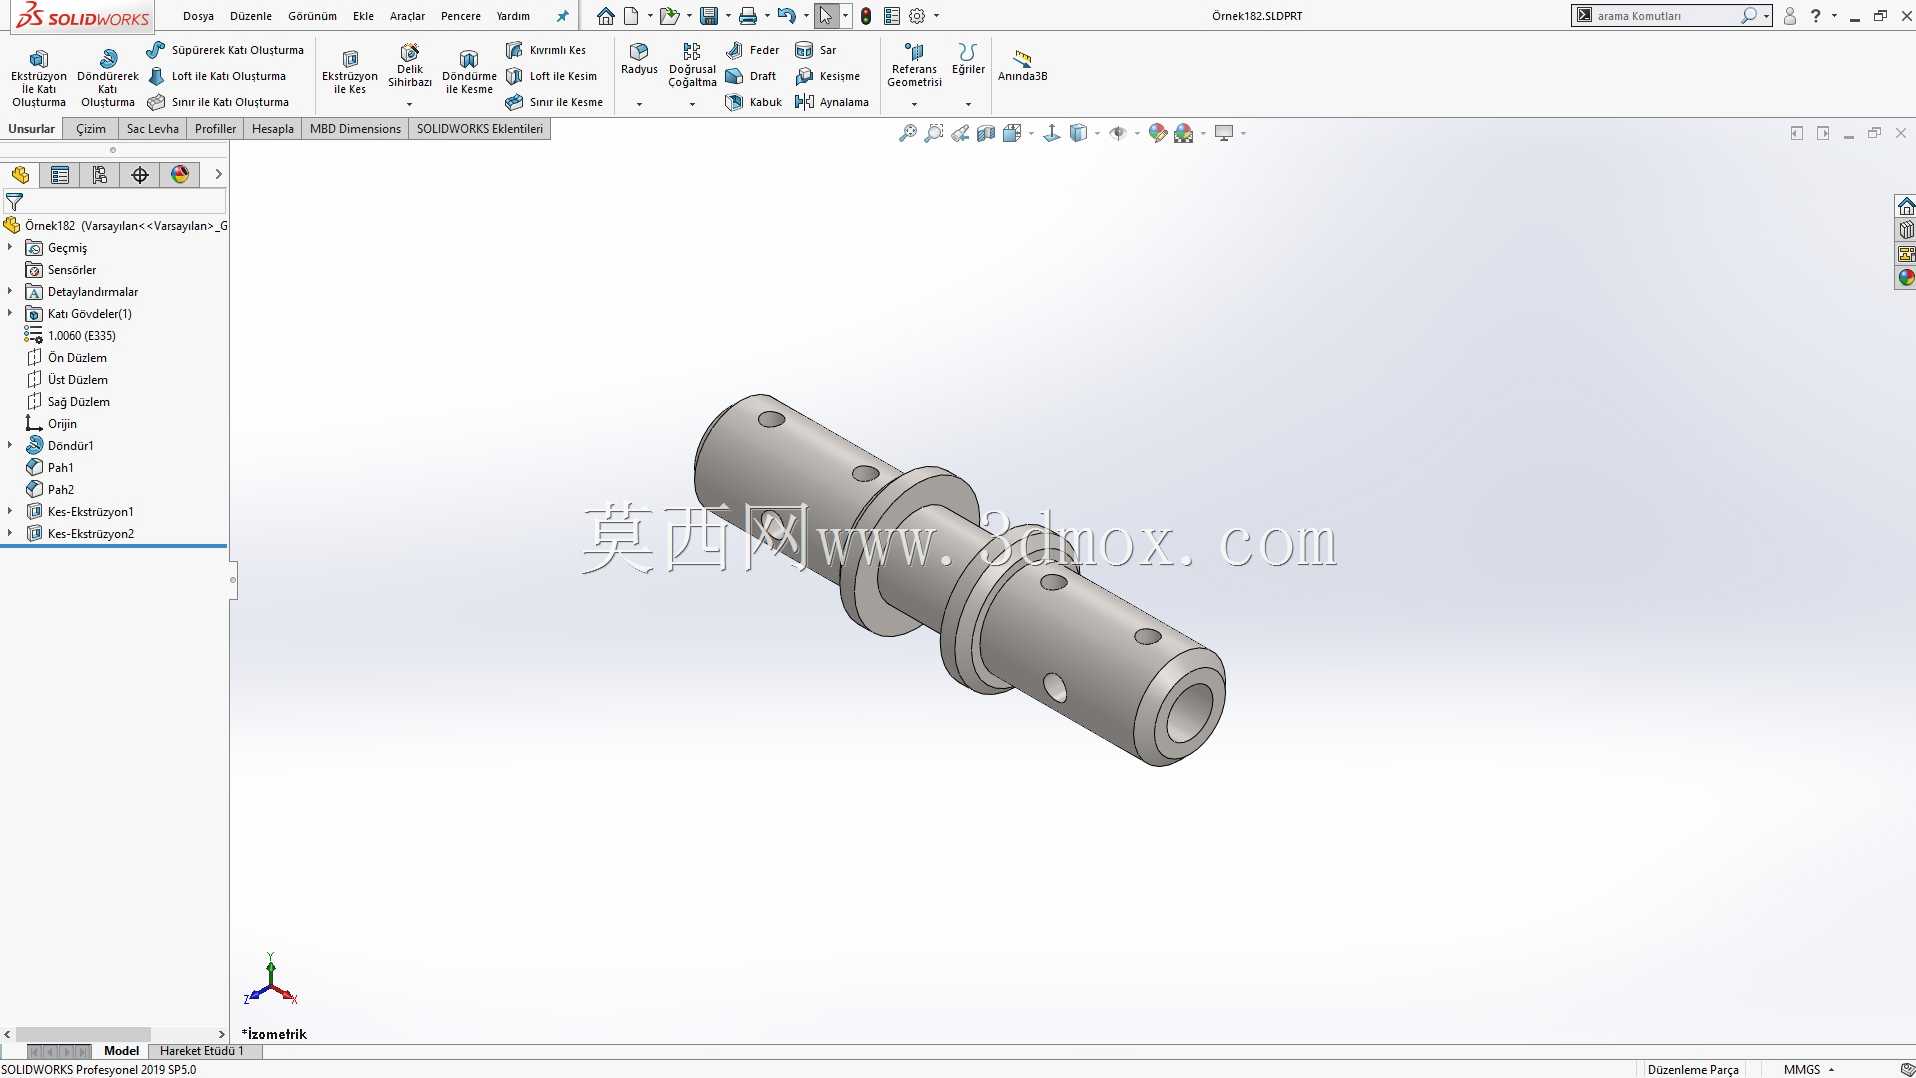Click the feature tree filter field
Image resolution: width=1916 pixels, height=1078 pixels.
(x=125, y=202)
